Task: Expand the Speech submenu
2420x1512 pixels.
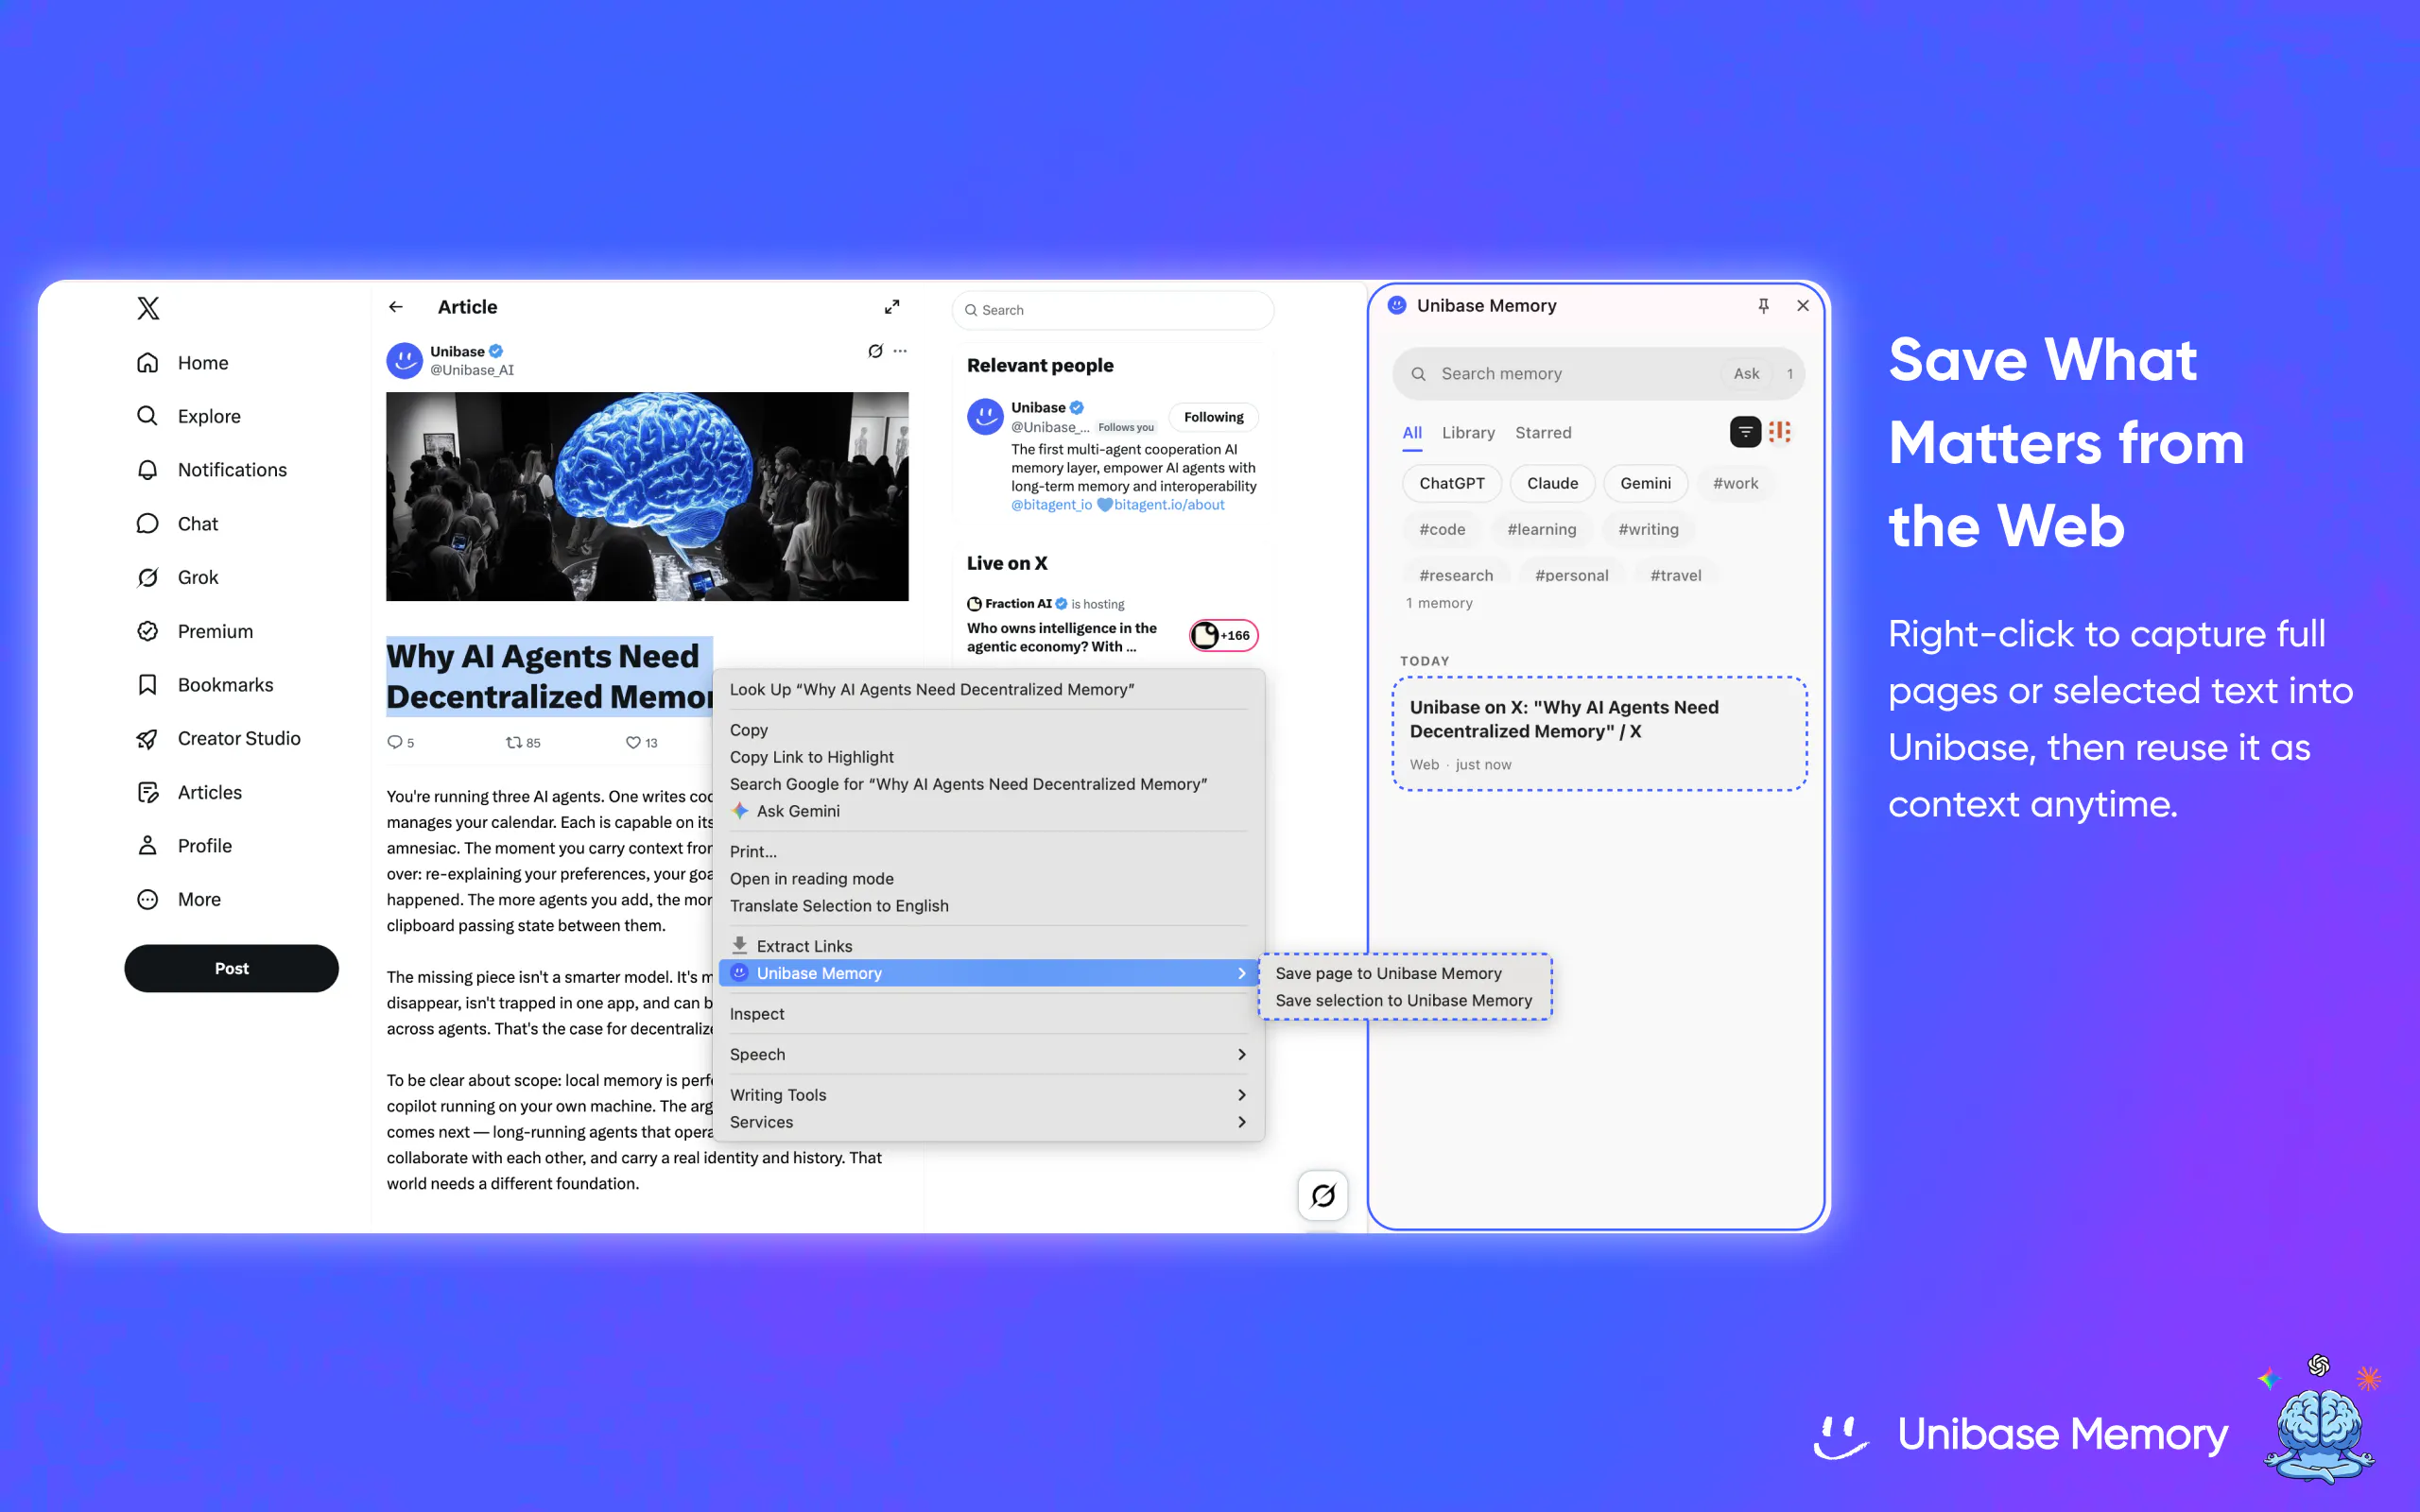Action: click(x=988, y=1054)
